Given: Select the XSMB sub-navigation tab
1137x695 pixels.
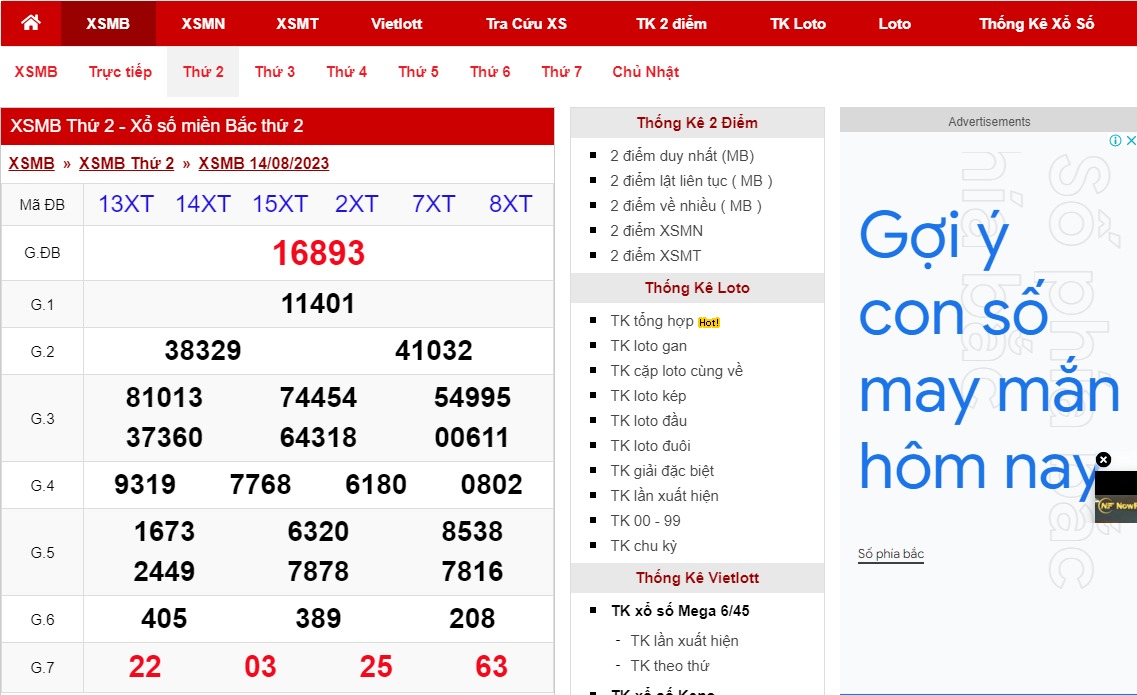Looking at the screenshot, I should pyautogui.click(x=36, y=72).
